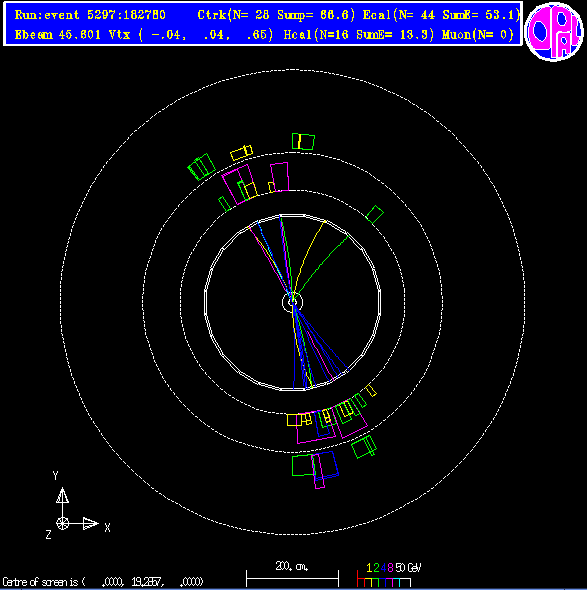The height and width of the screenshot is (590, 587).
Task: Click the small beam pipe circle at center
Action: [x=292, y=302]
